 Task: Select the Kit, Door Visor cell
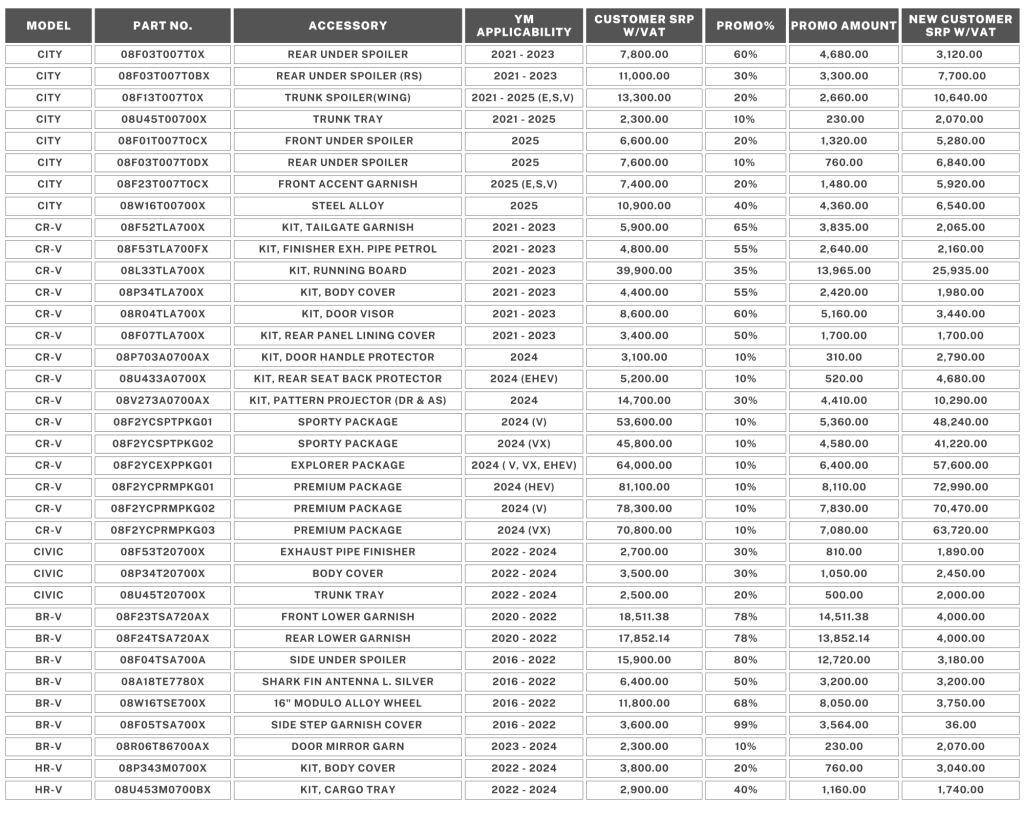[x=348, y=314]
